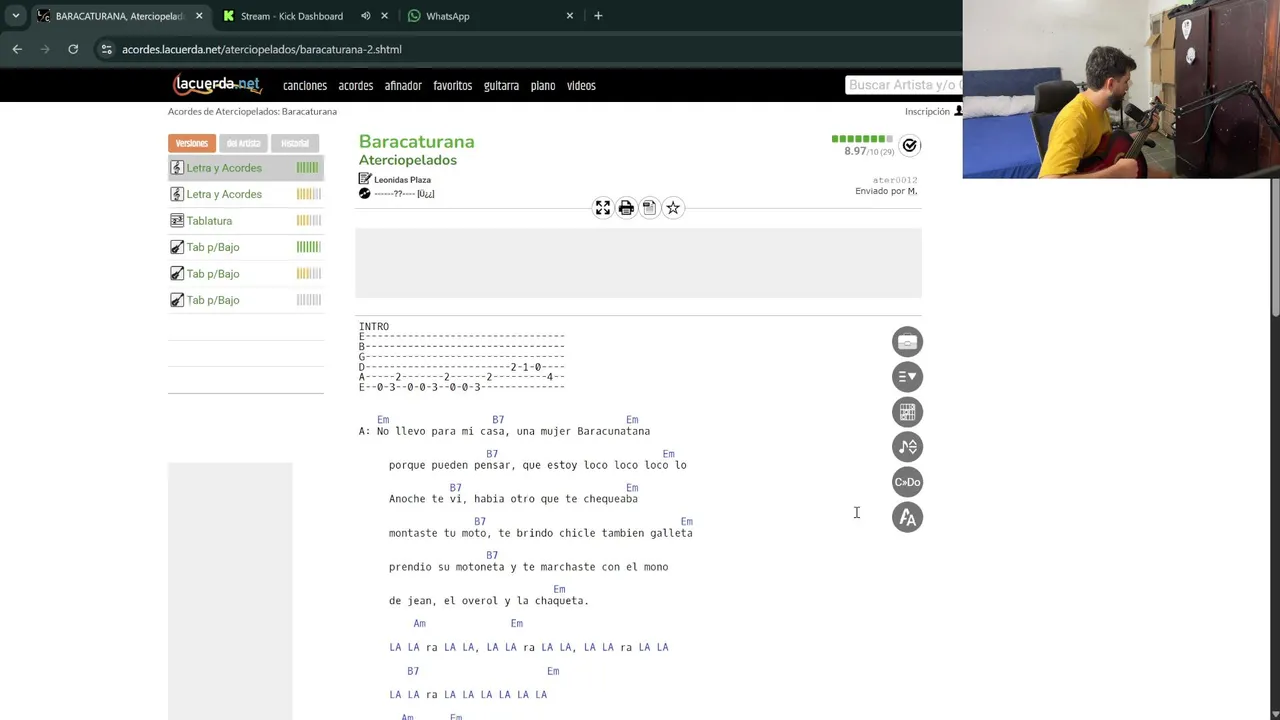Click the pencil-note icon beside Leonidas Plaza
This screenshot has width=1280, height=720.
click(365, 179)
